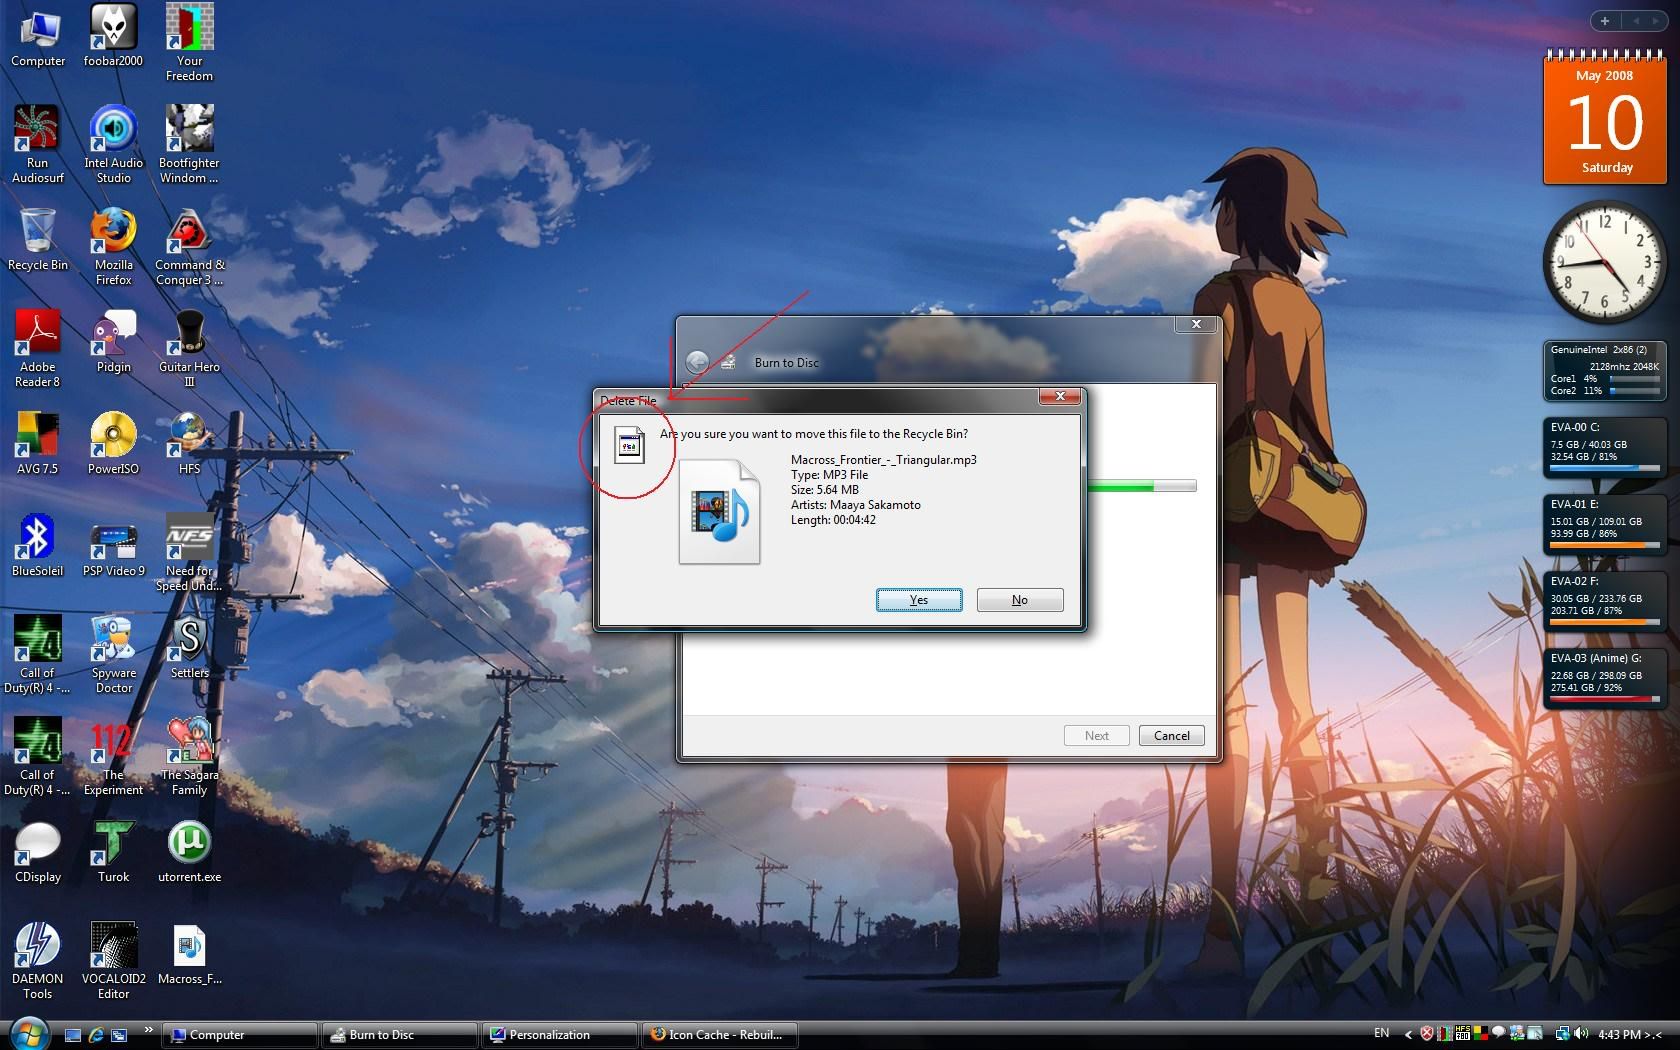Viewport: 1680px width, 1050px height.
Task: Select the Run Audiosurf icon
Action: (x=37, y=145)
